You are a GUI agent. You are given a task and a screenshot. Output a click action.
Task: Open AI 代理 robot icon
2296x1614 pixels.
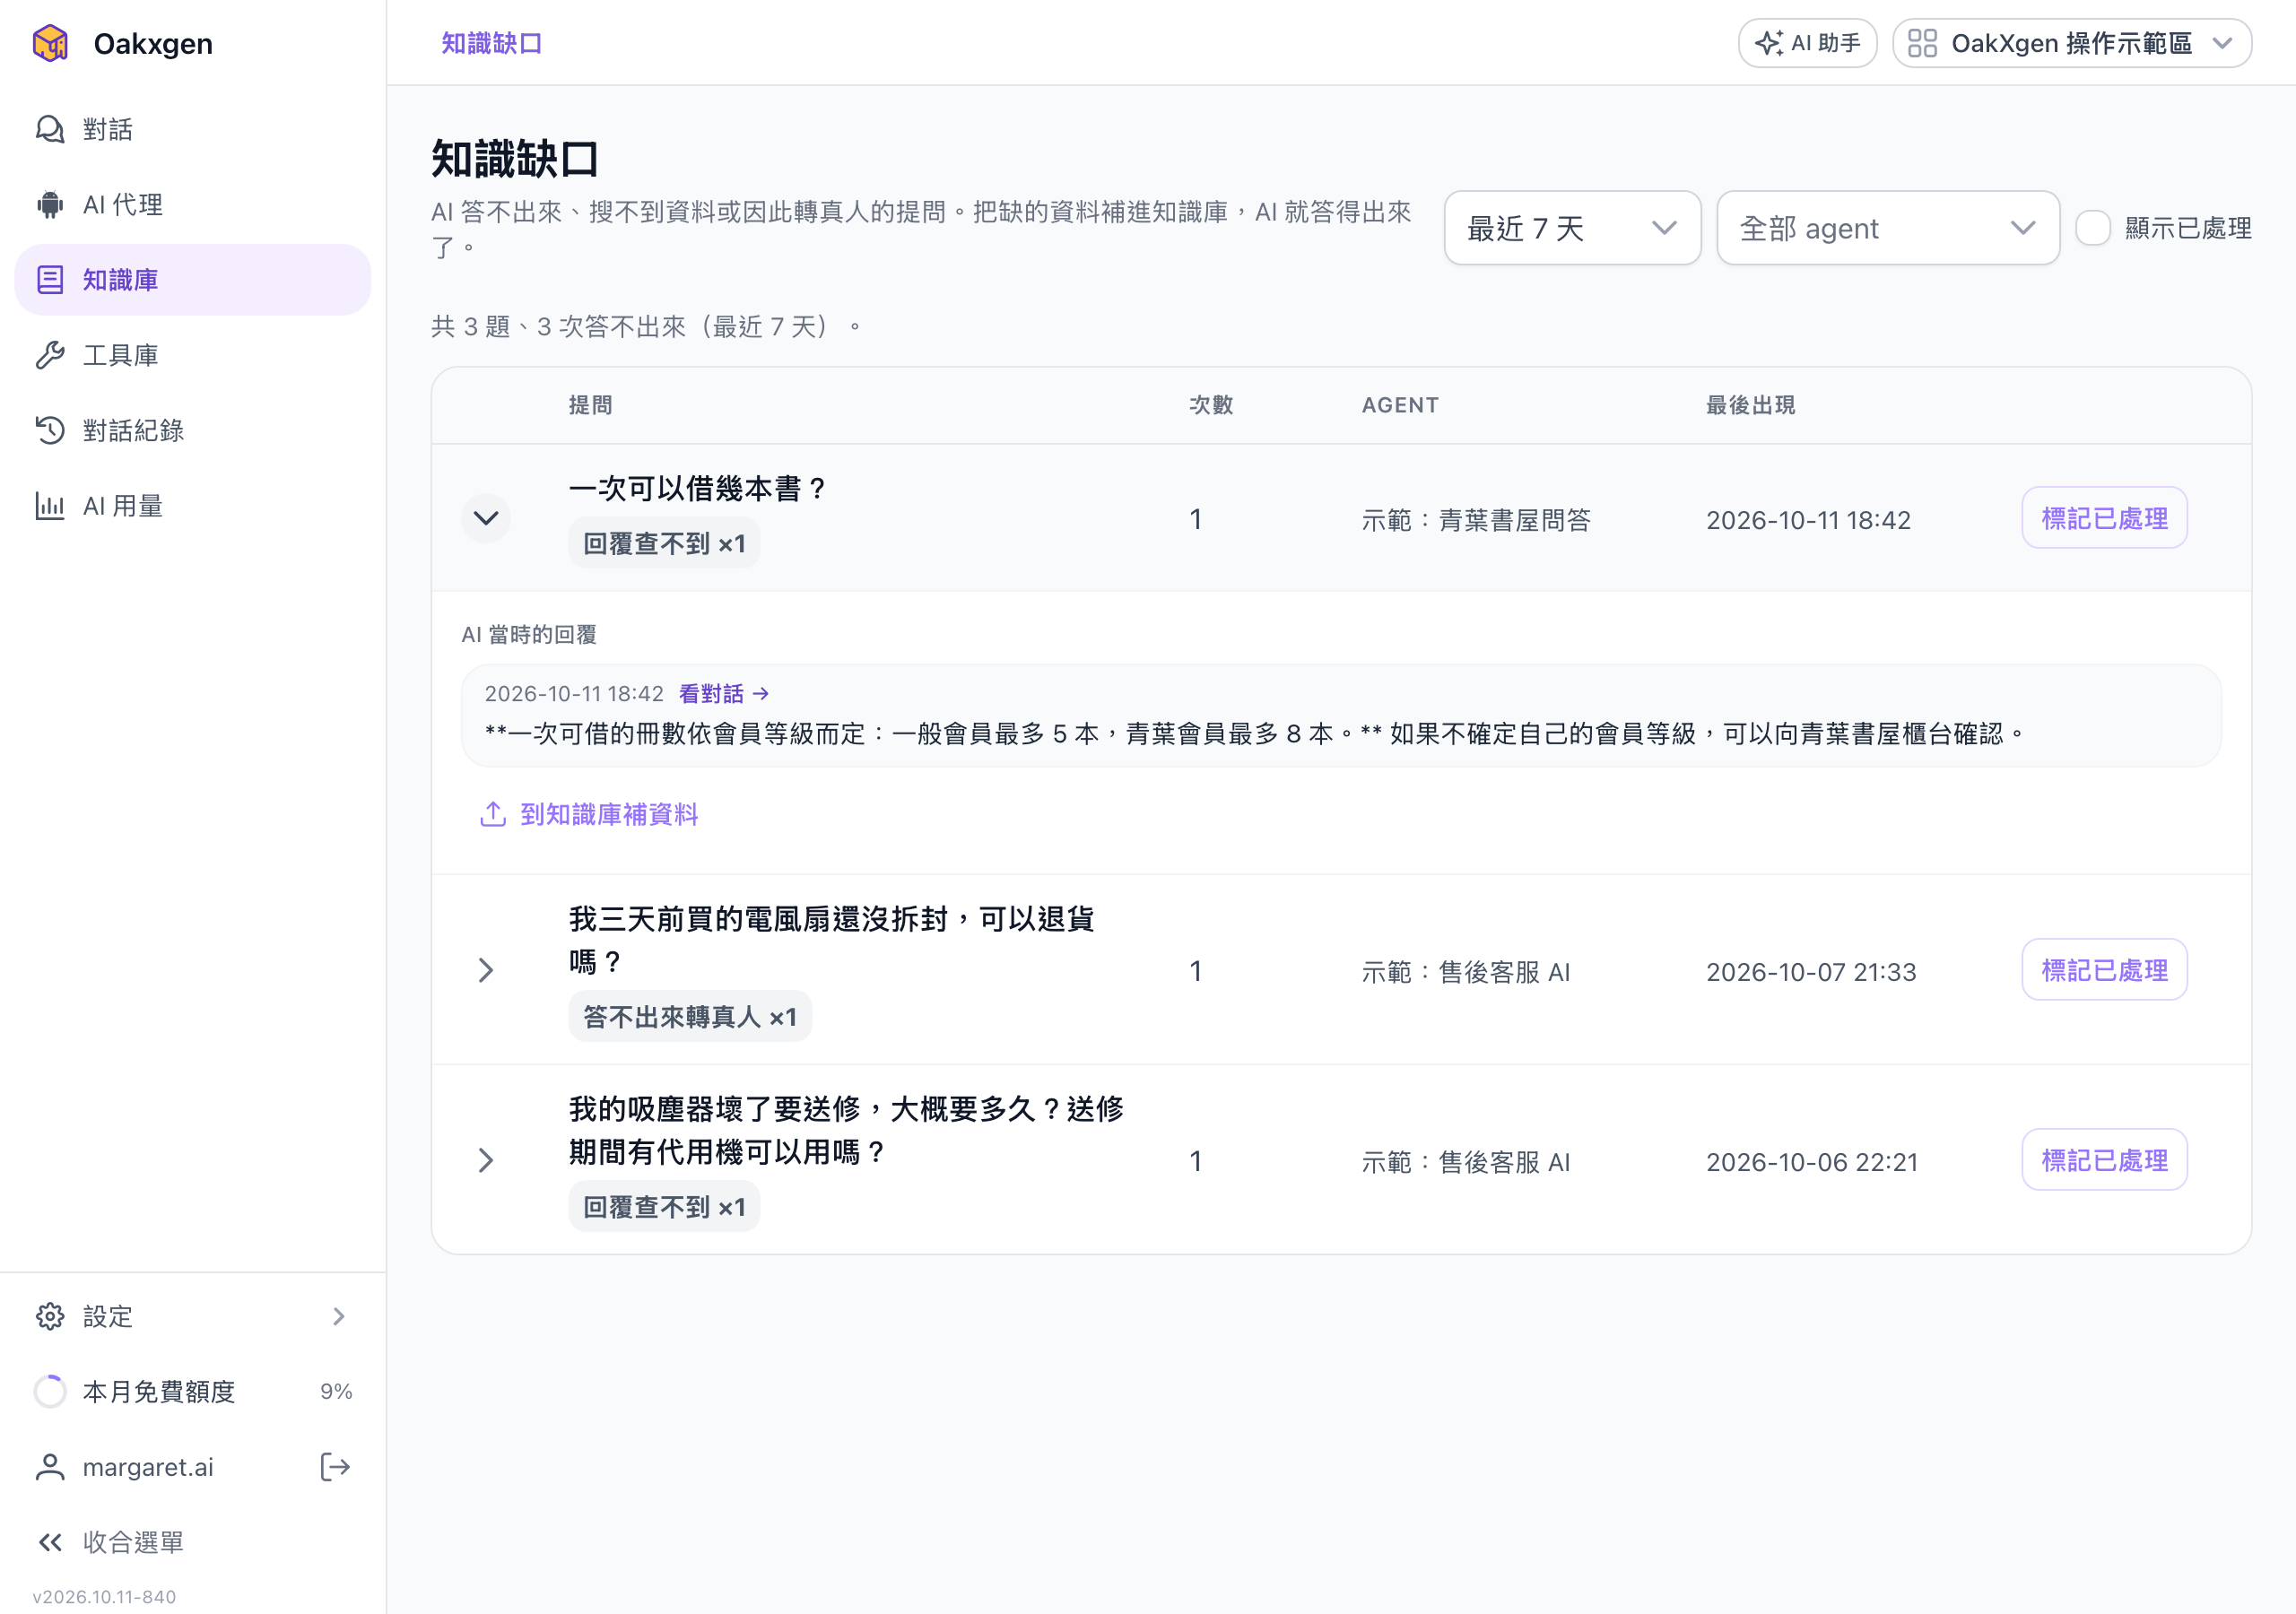50,204
